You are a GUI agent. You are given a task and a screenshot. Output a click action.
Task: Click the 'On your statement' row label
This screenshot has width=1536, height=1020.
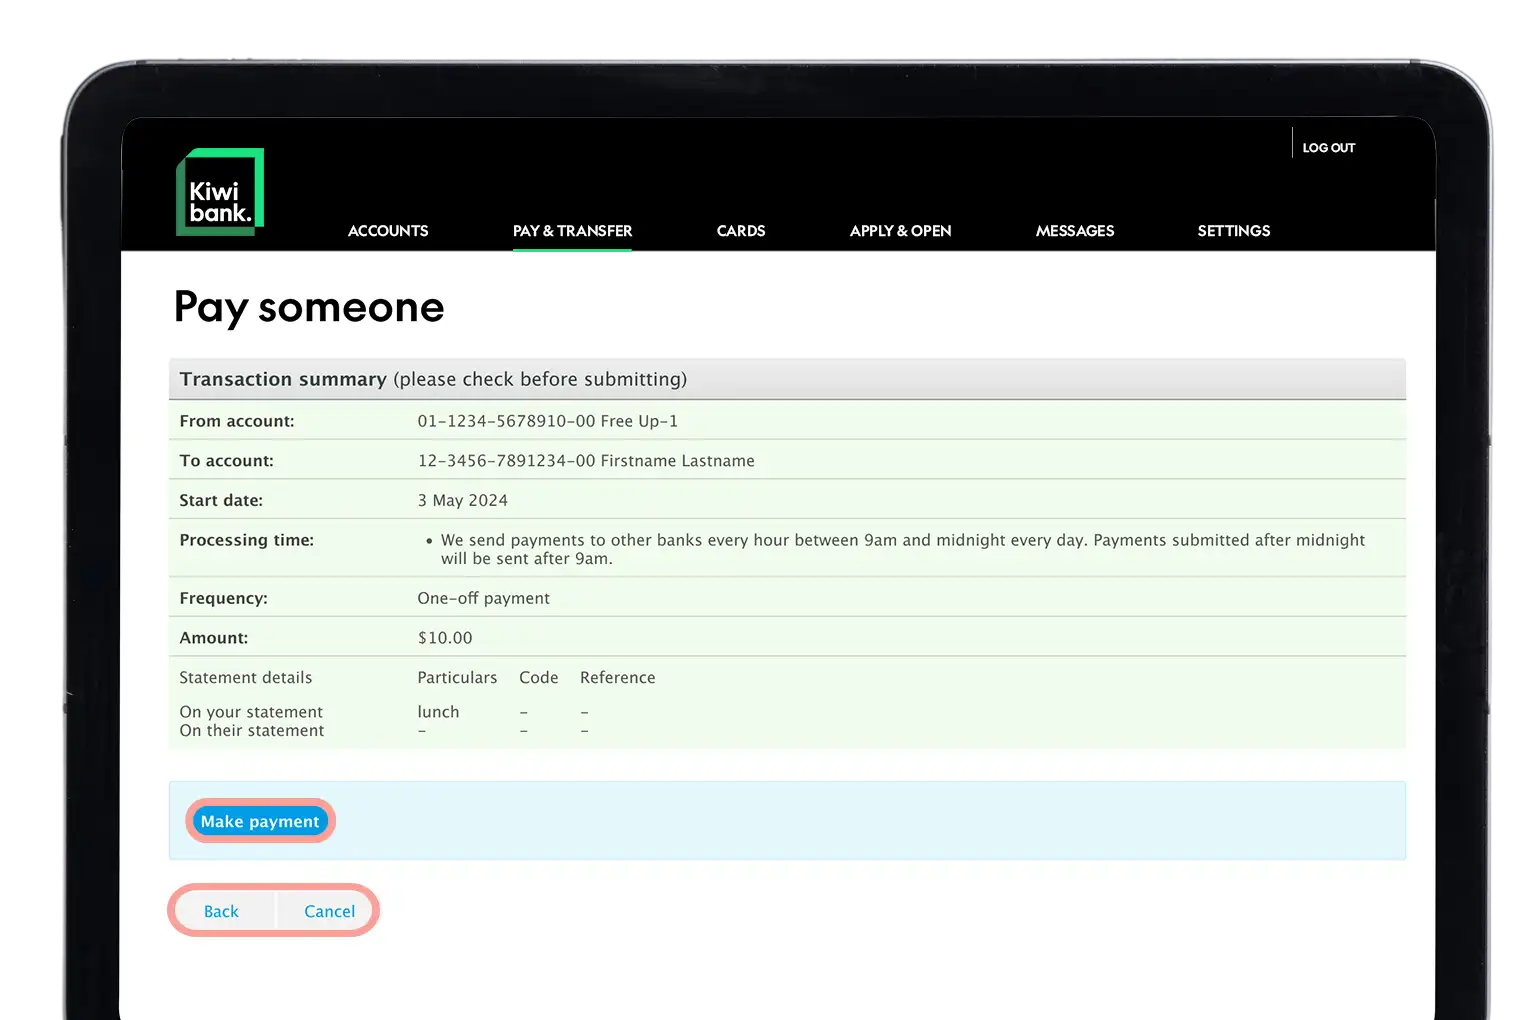(x=251, y=712)
